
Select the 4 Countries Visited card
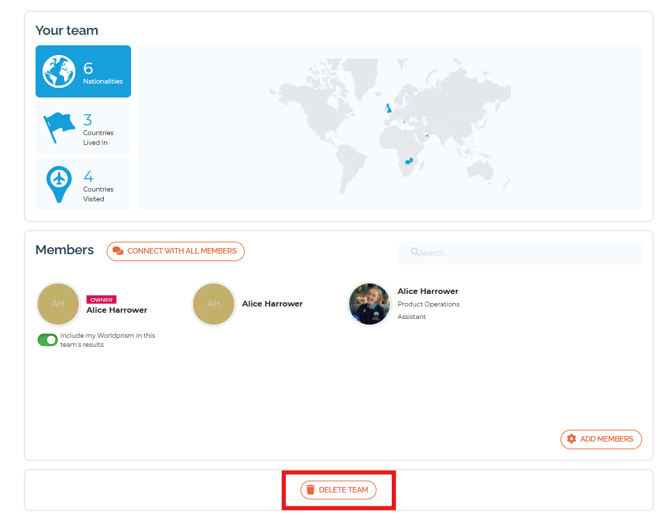pos(83,184)
